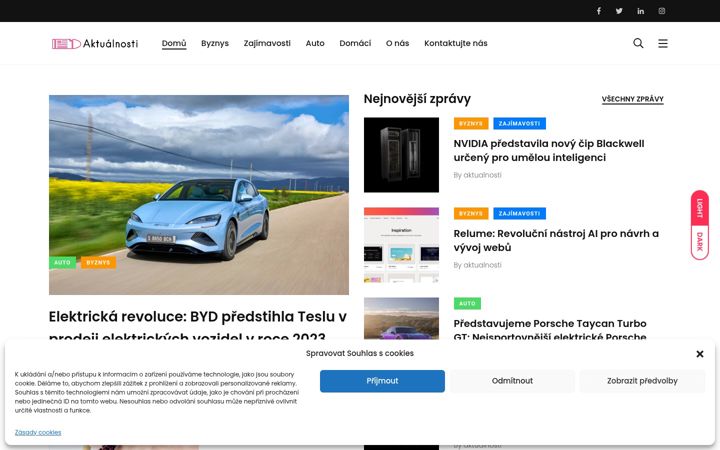720x450 pixels.
Task: Click the Odmítnout cookies button
Action: [x=512, y=381]
